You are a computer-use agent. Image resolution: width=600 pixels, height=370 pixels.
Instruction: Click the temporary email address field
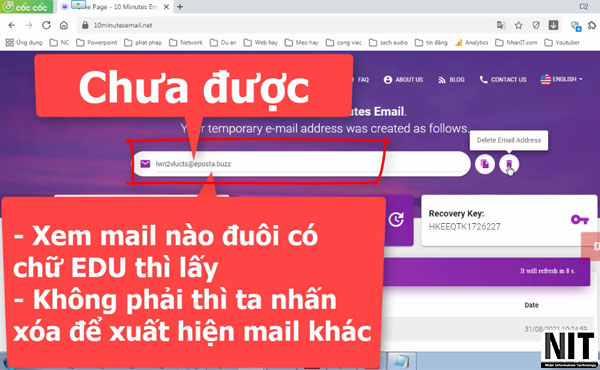click(302, 164)
